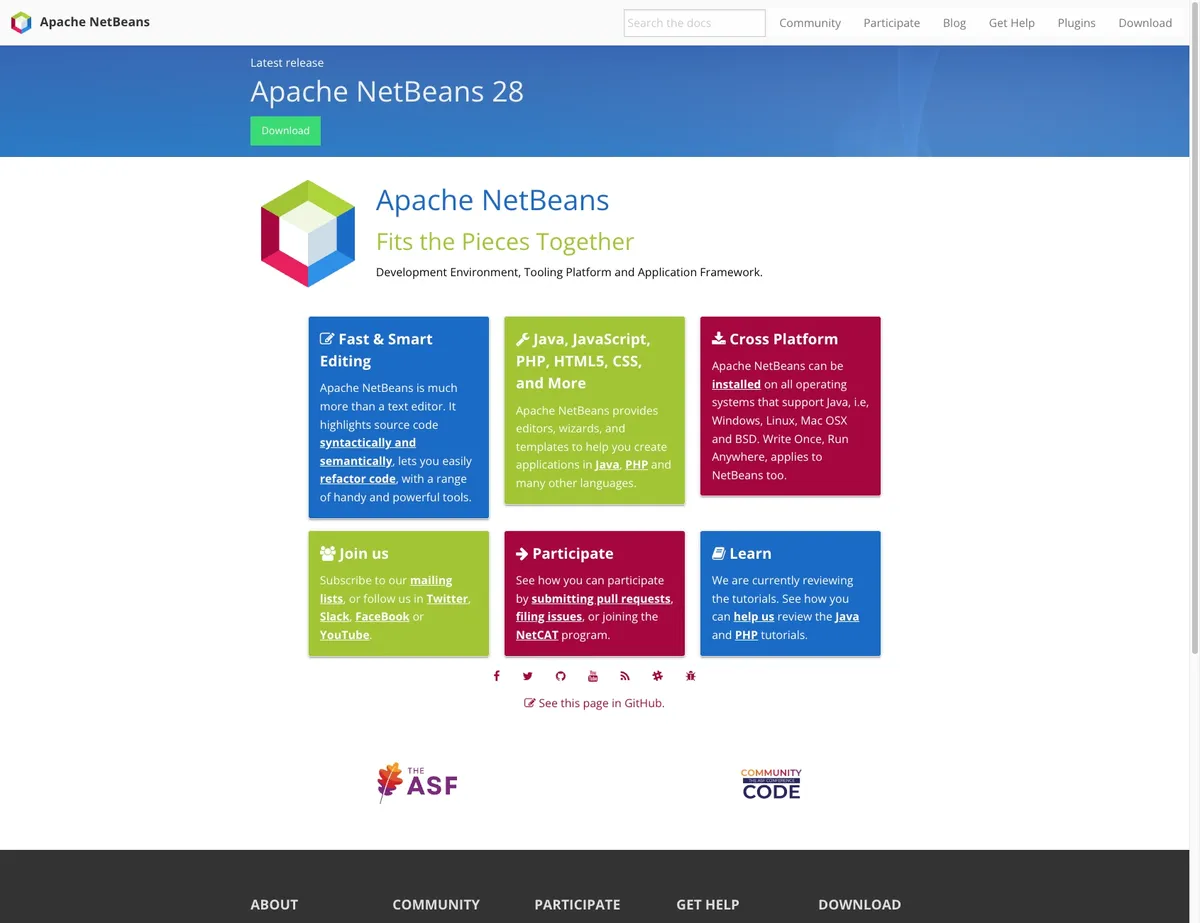Image resolution: width=1200 pixels, height=923 pixels.
Task: Open the GitHub octocat icon
Action: pyautogui.click(x=561, y=676)
